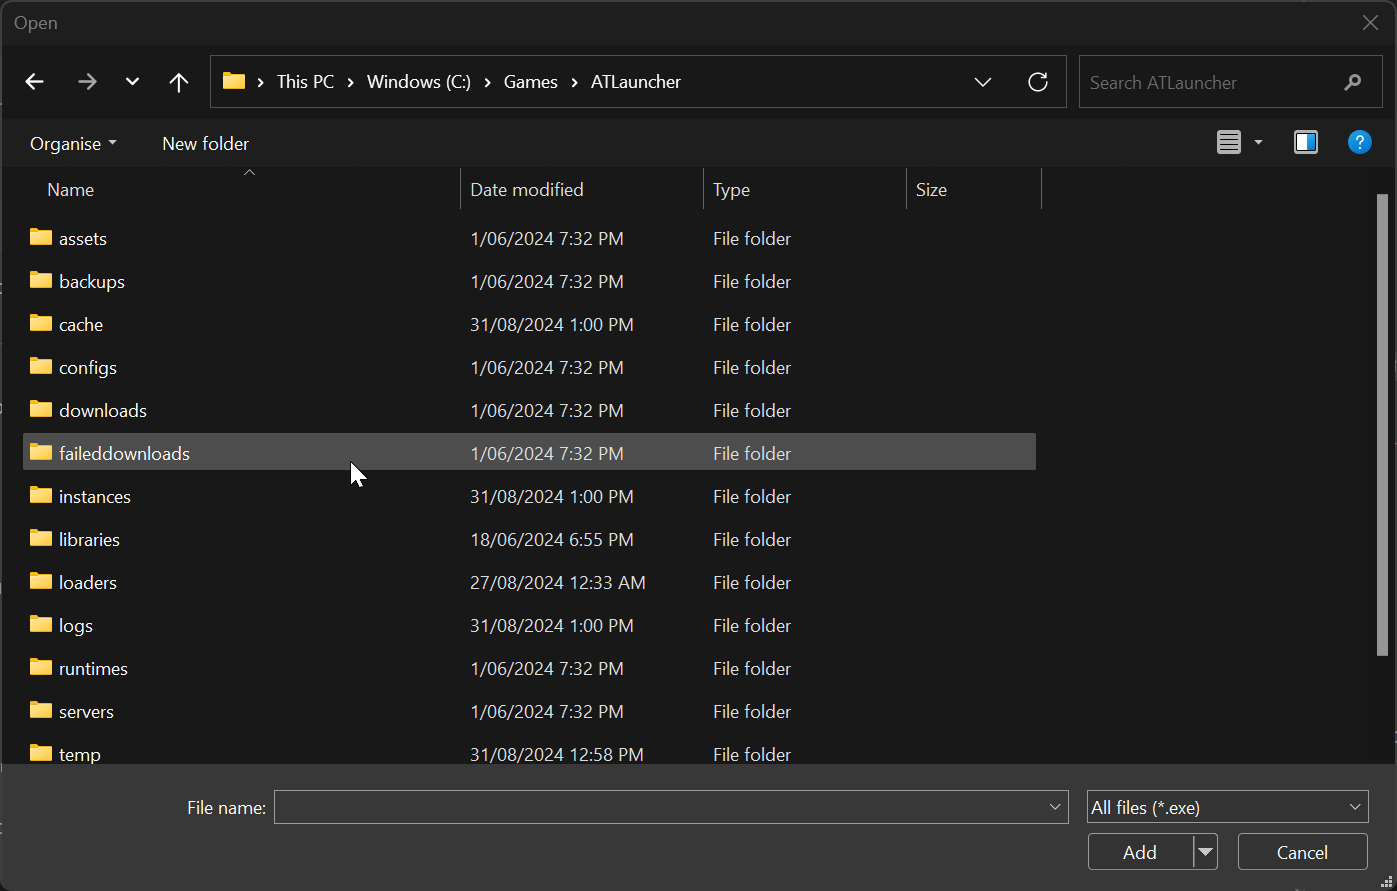Refresh the ATLauncher folder view
This screenshot has width=1397, height=891.
pyautogui.click(x=1038, y=82)
